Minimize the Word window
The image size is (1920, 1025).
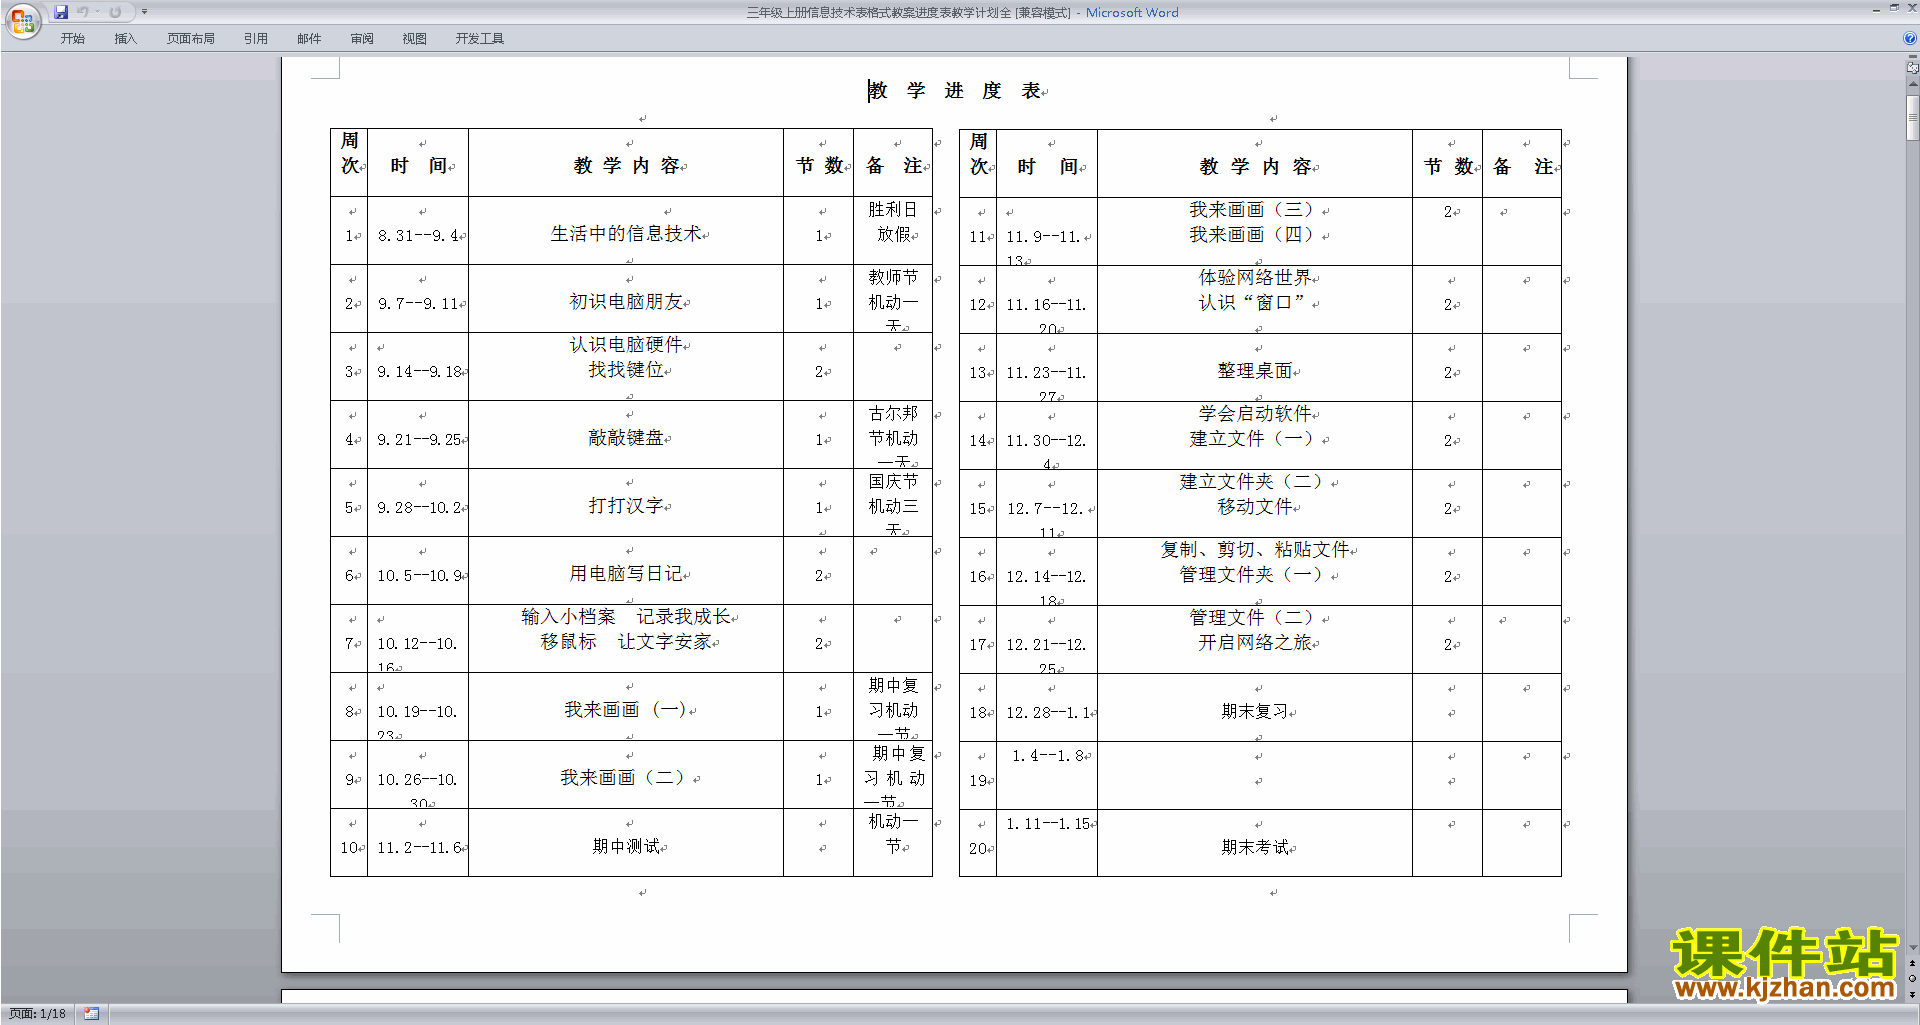pos(1876,9)
